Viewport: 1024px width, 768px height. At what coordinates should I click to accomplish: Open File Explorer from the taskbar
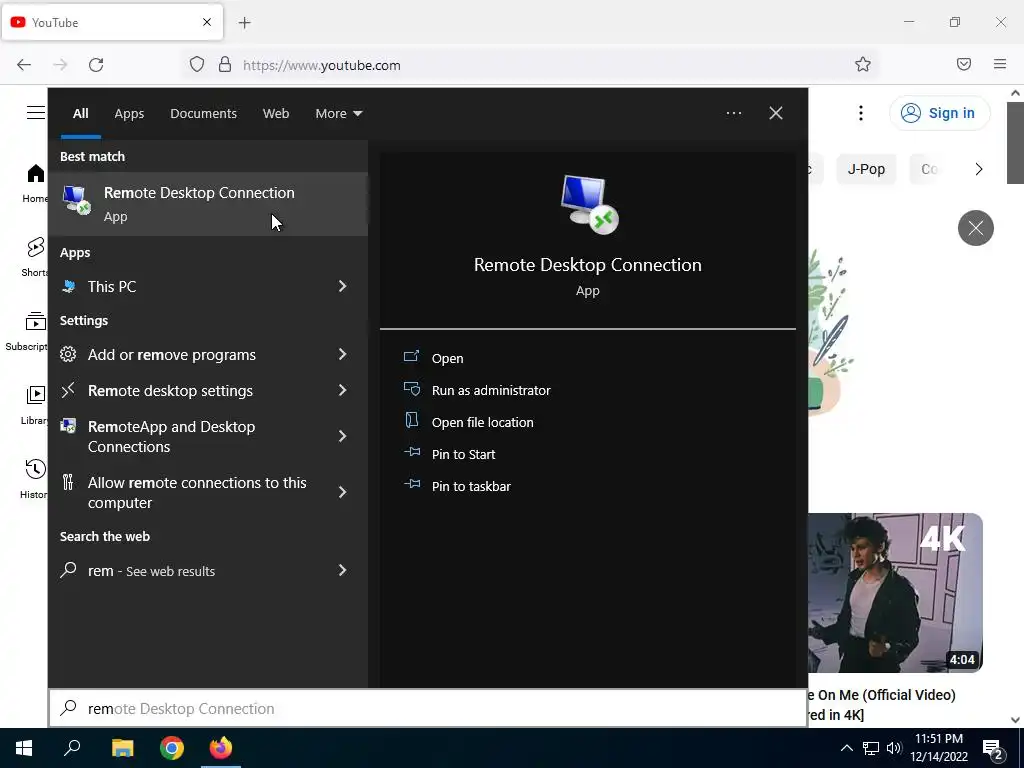coord(122,748)
